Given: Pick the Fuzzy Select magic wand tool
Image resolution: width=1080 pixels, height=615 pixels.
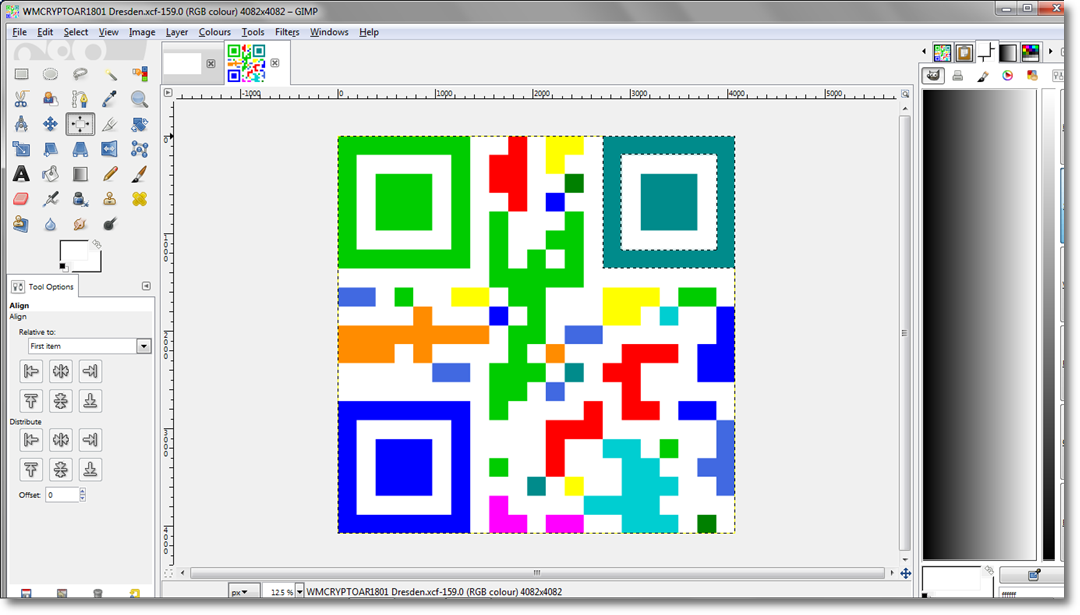Looking at the screenshot, I should tap(110, 74).
